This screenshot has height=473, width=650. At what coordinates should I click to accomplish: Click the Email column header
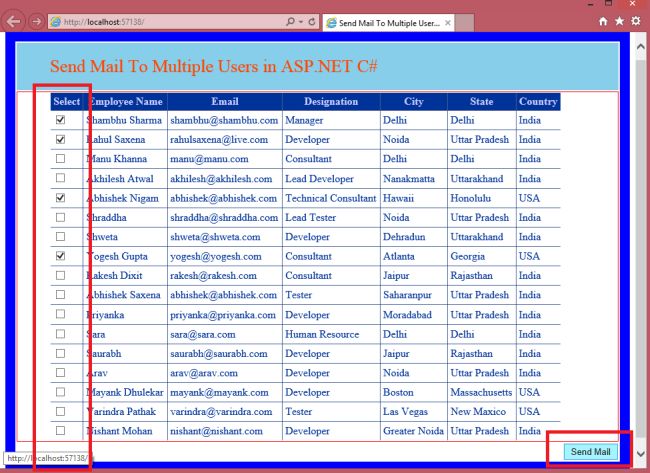tap(225, 102)
